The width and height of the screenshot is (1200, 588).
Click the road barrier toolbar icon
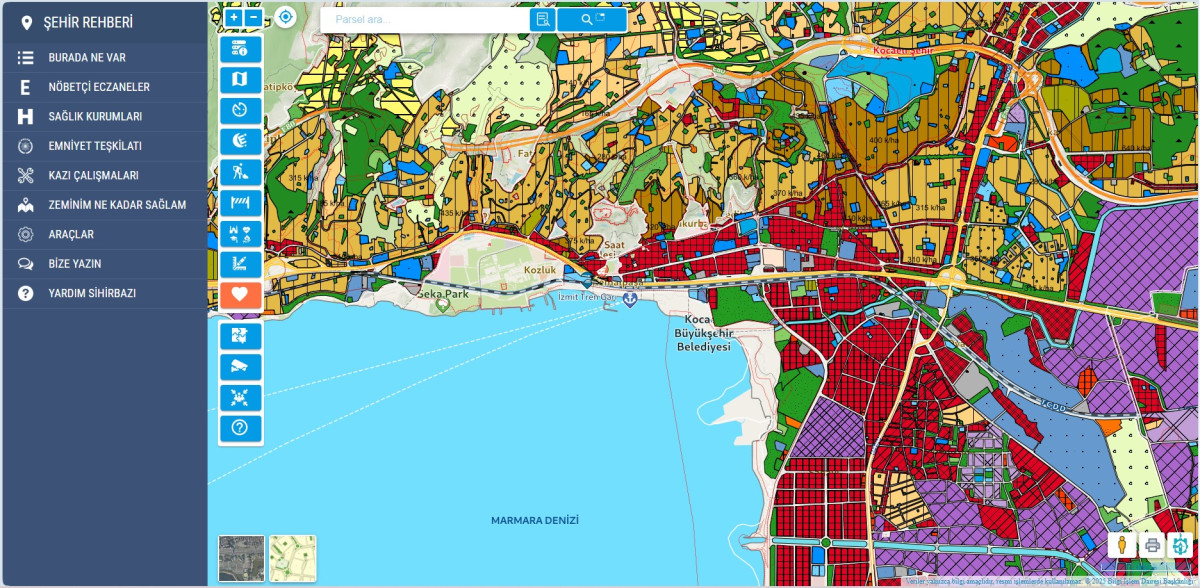click(240, 203)
